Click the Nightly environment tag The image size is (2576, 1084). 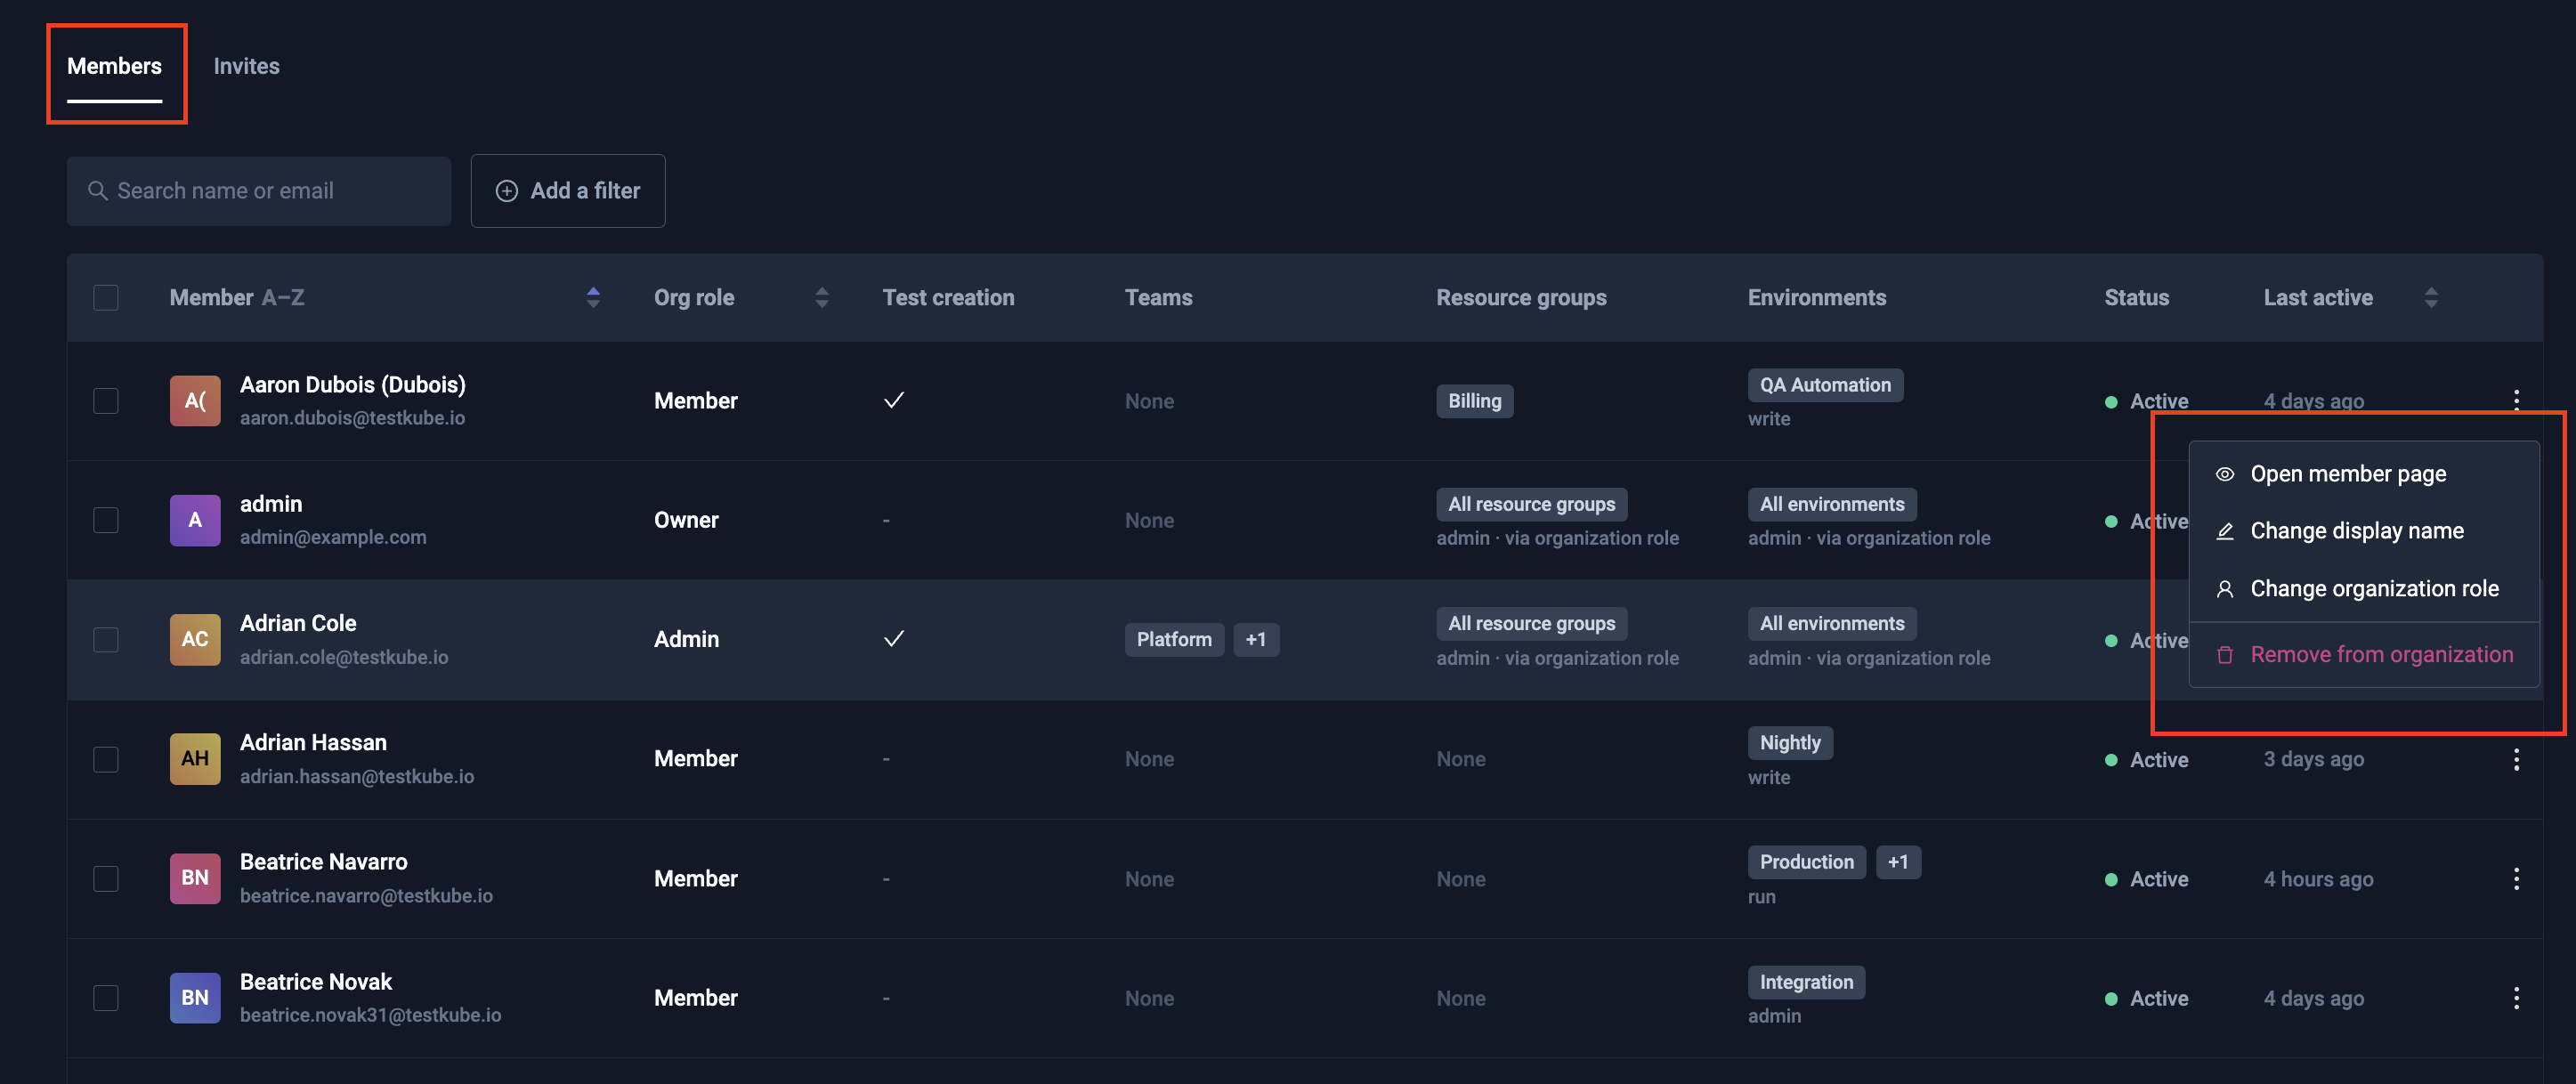tap(1790, 743)
